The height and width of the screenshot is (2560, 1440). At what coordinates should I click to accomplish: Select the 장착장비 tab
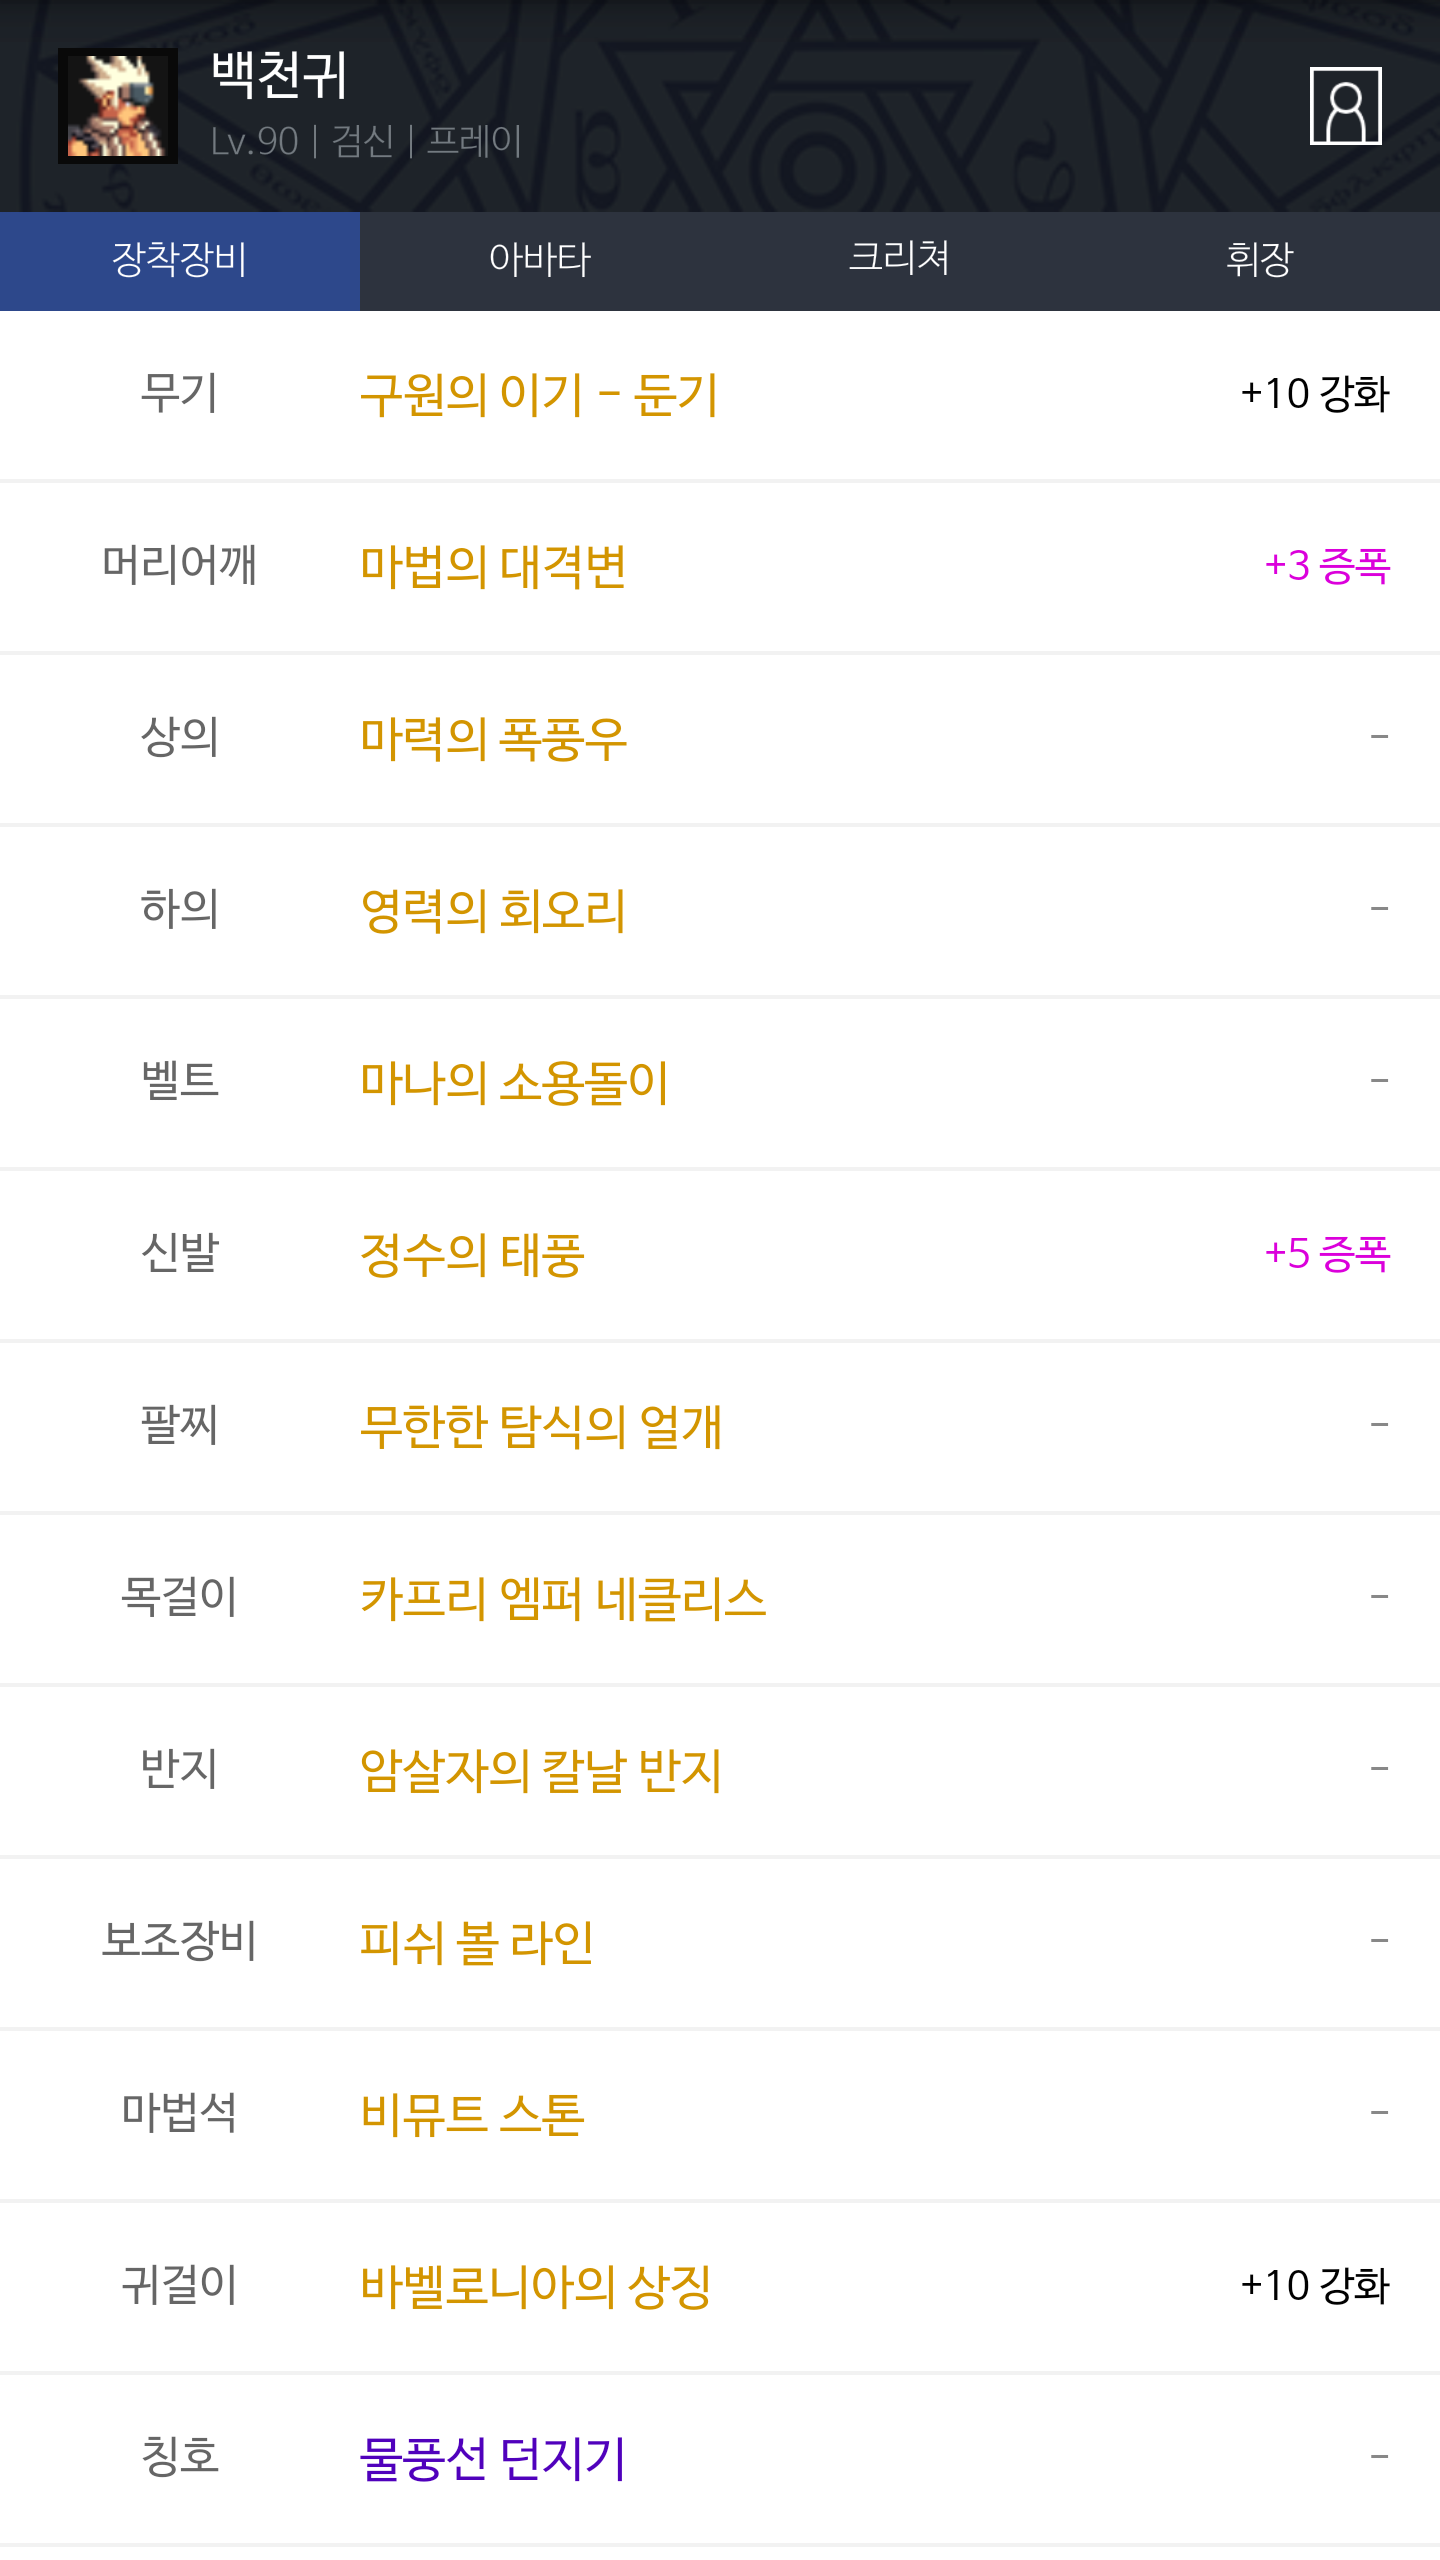[x=180, y=260]
